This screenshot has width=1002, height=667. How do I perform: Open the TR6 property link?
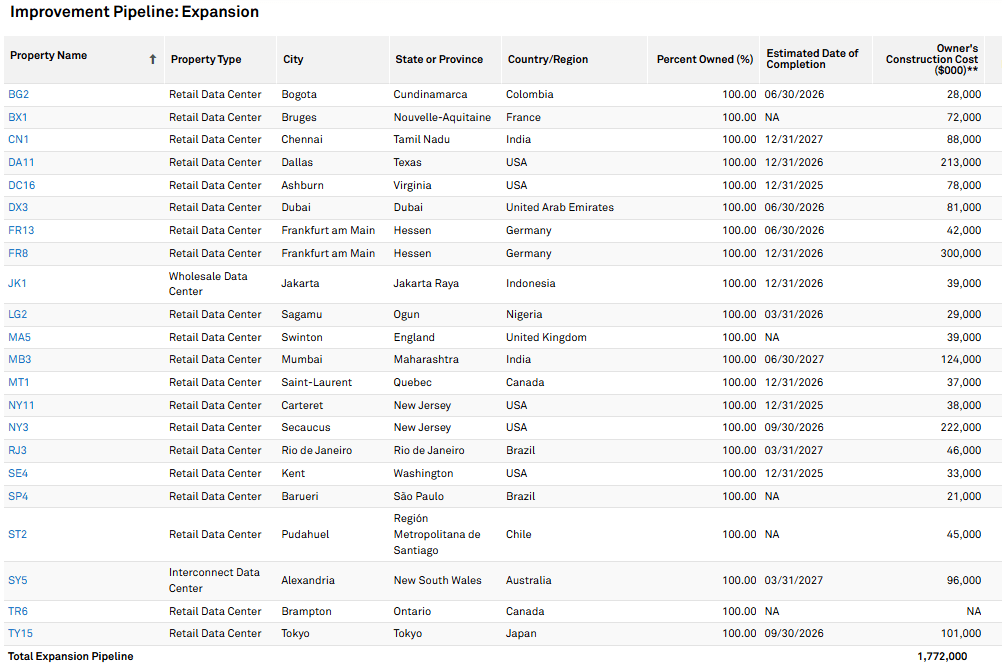18,611
